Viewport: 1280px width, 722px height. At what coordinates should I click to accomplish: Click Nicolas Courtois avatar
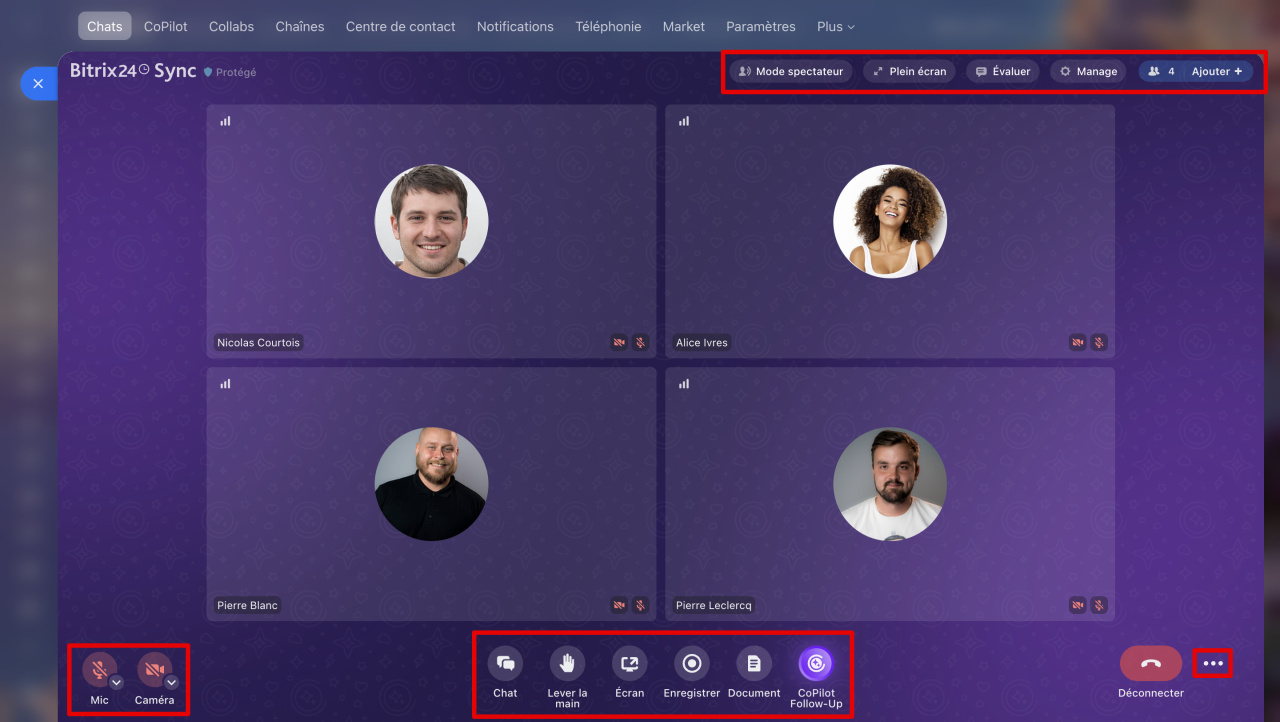431,221
